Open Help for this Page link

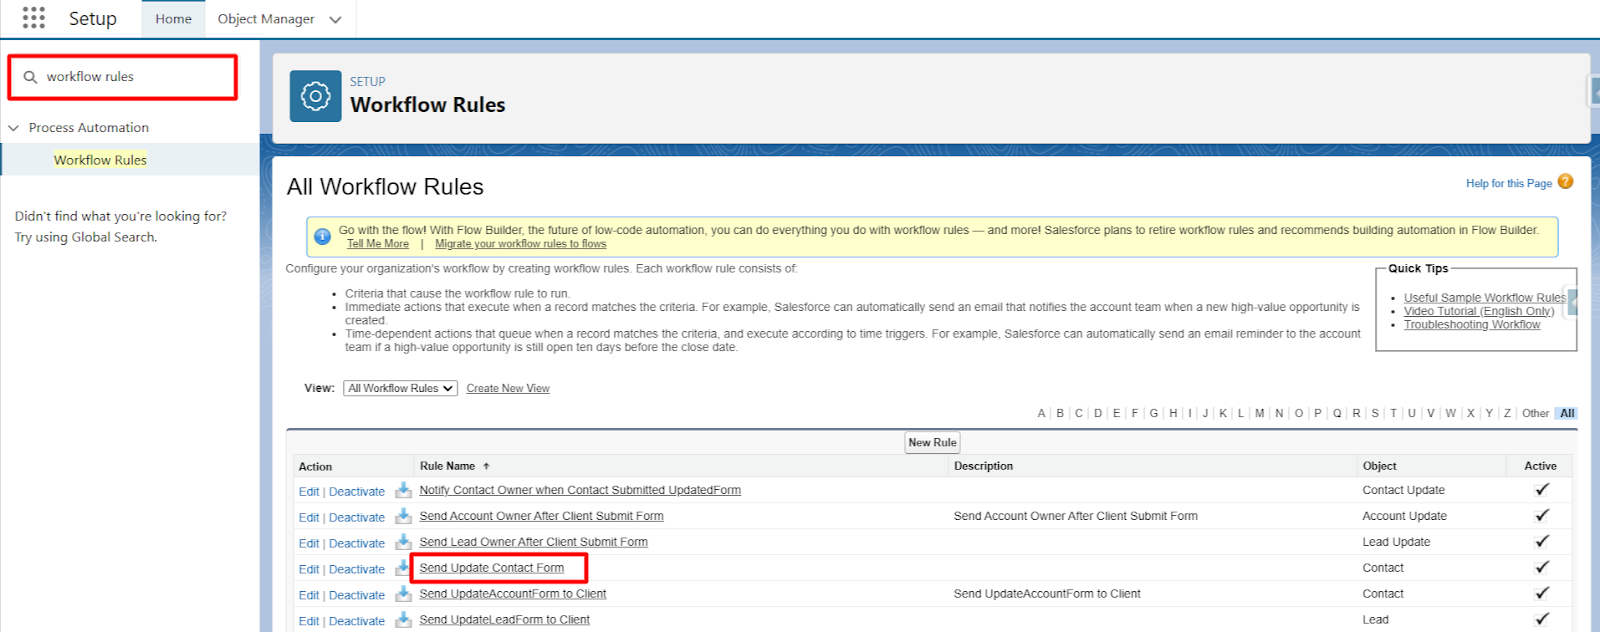point(1509,183)
